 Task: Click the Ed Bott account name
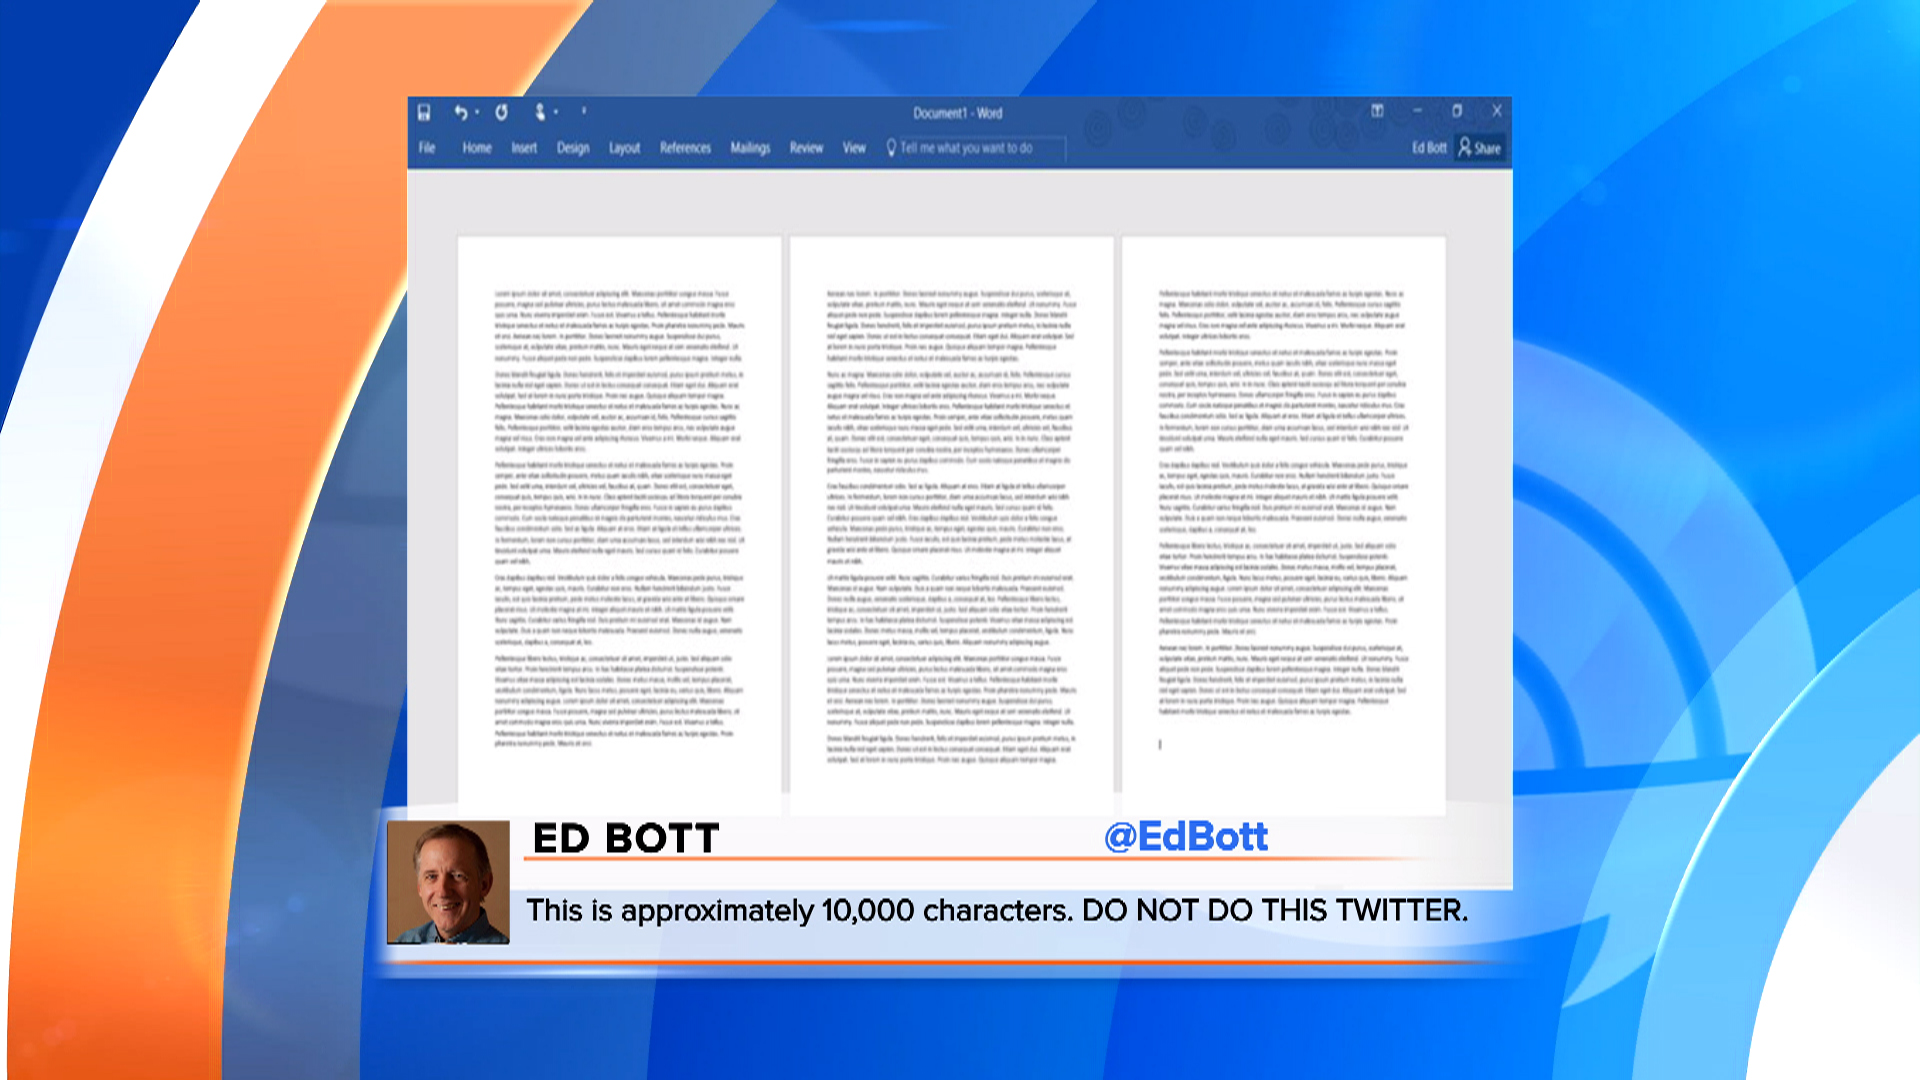coord(1430,148)
